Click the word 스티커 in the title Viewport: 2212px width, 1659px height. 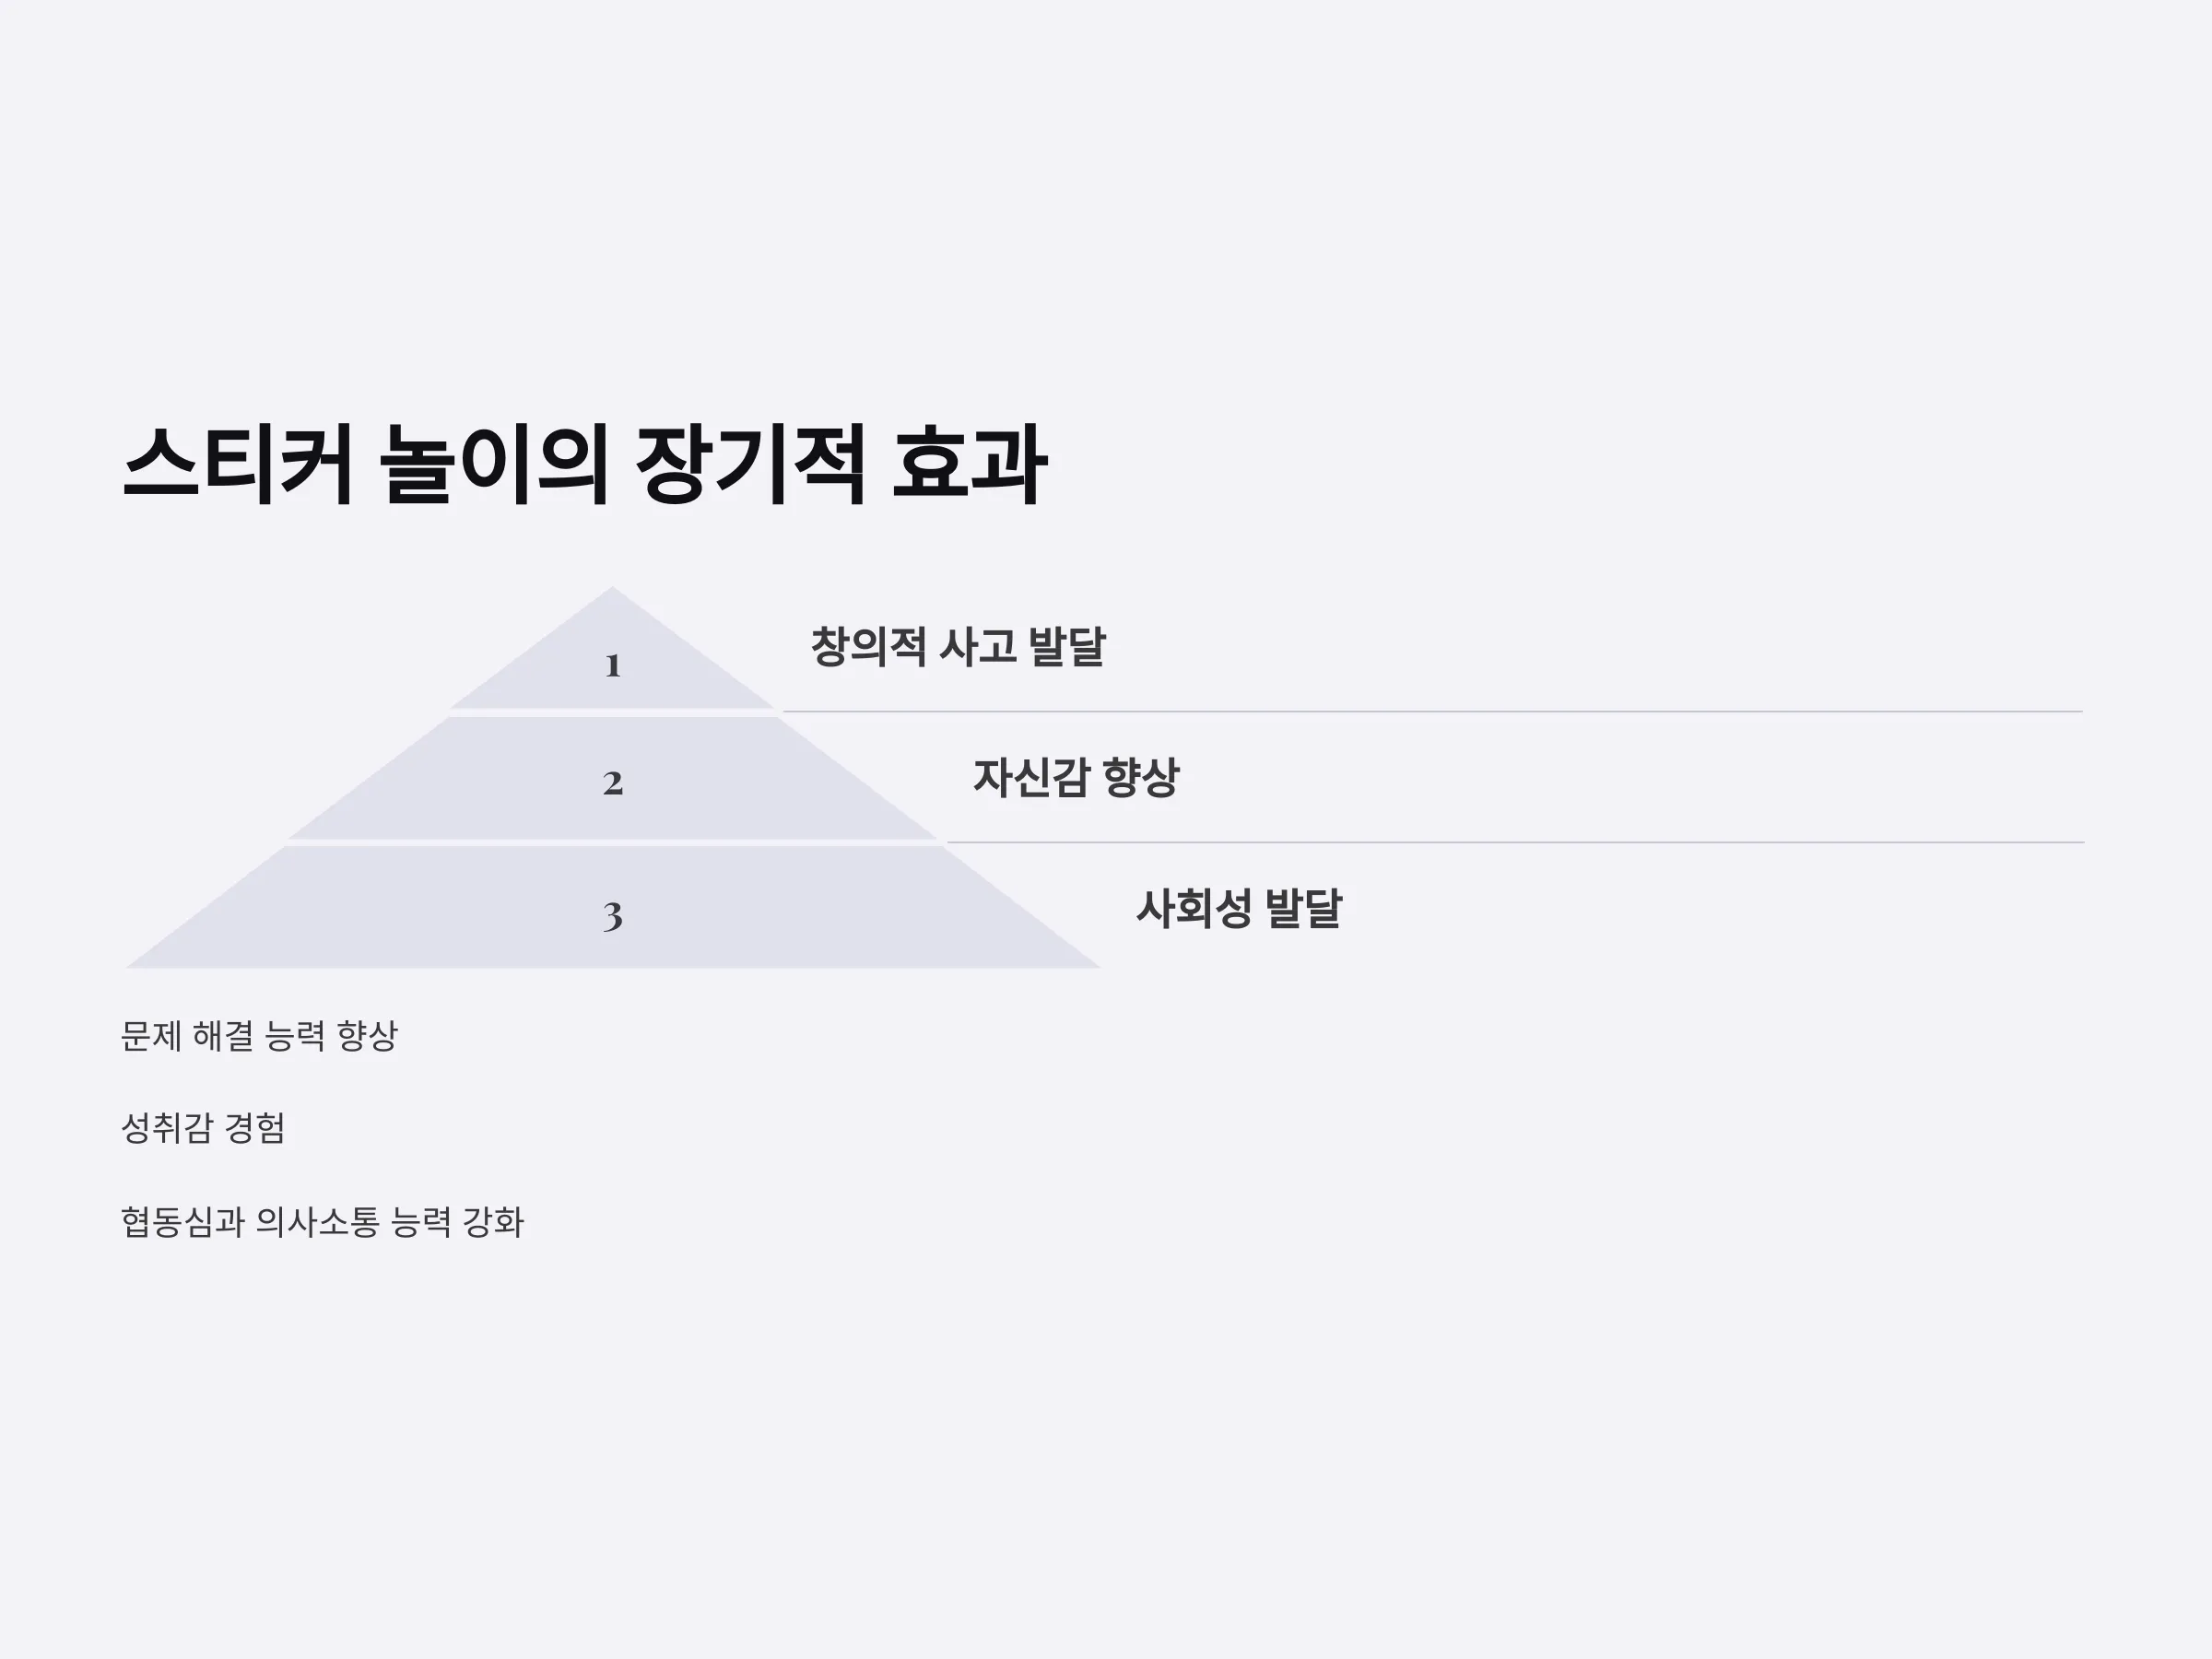237,465
